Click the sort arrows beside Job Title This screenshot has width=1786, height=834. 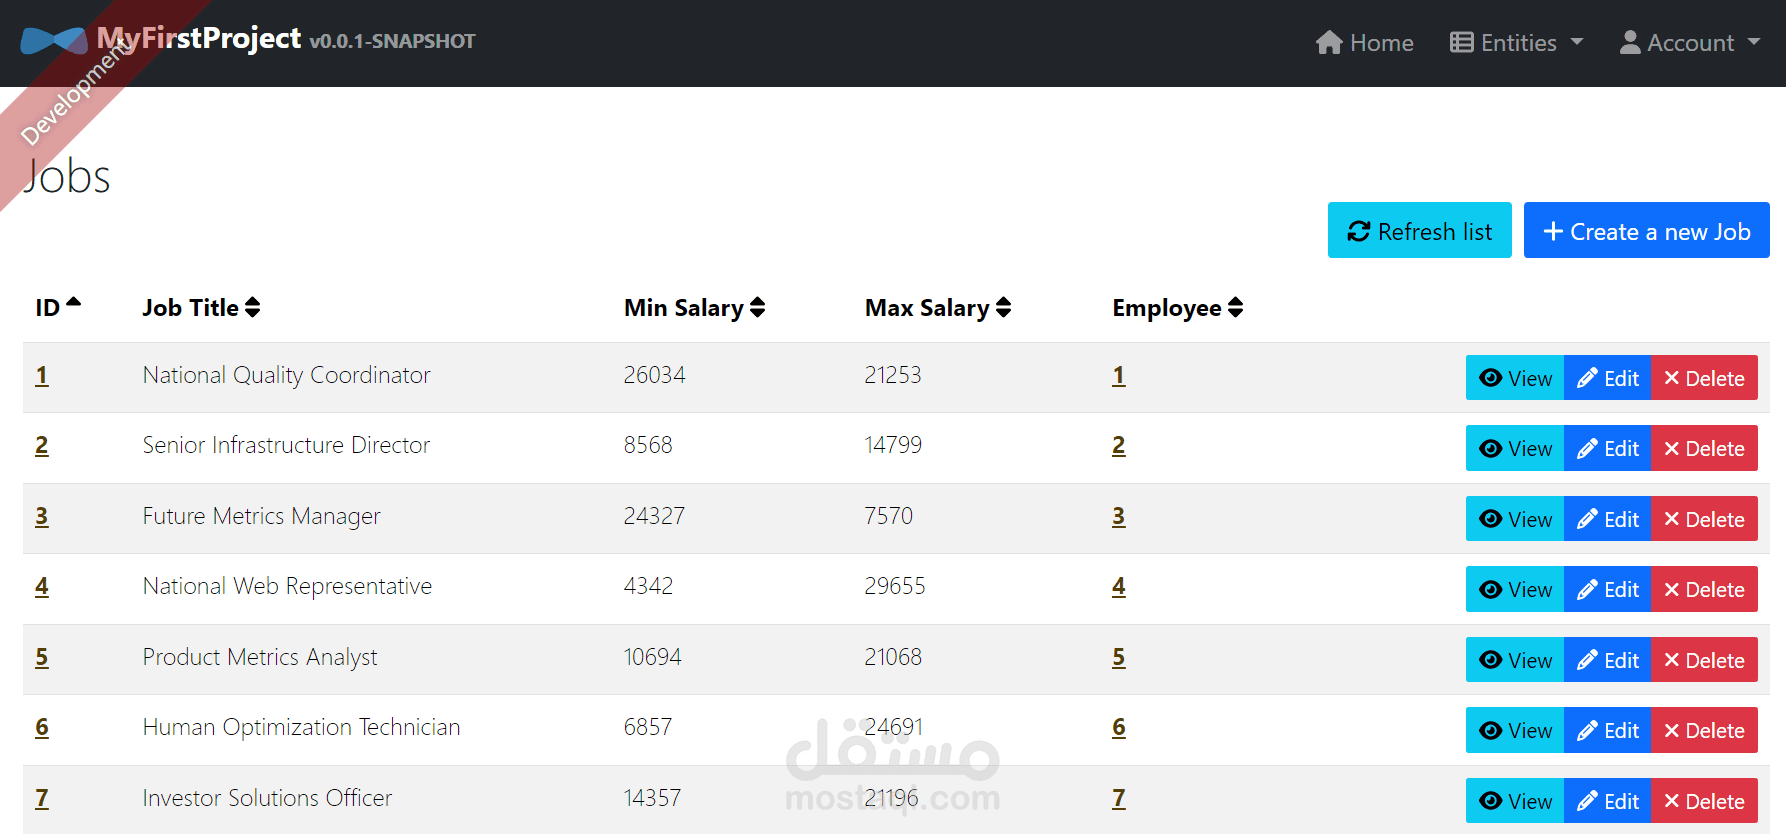point(253,307)
